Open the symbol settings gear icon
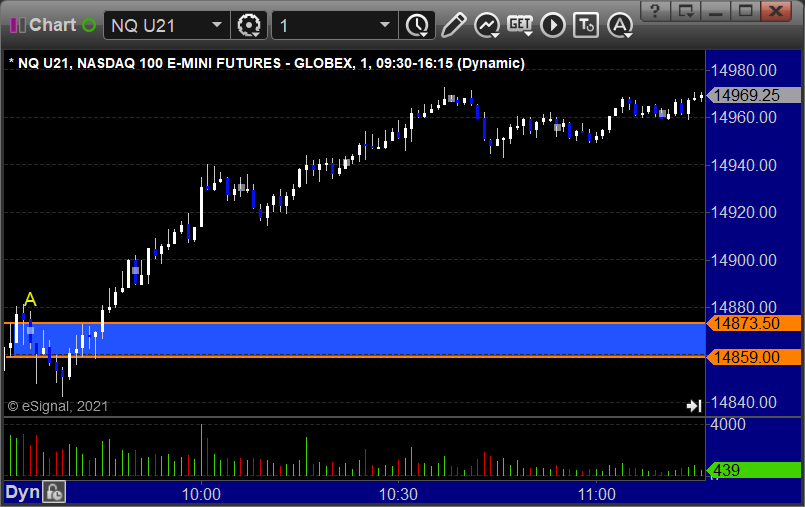805x507 pixels. point(249,25)
